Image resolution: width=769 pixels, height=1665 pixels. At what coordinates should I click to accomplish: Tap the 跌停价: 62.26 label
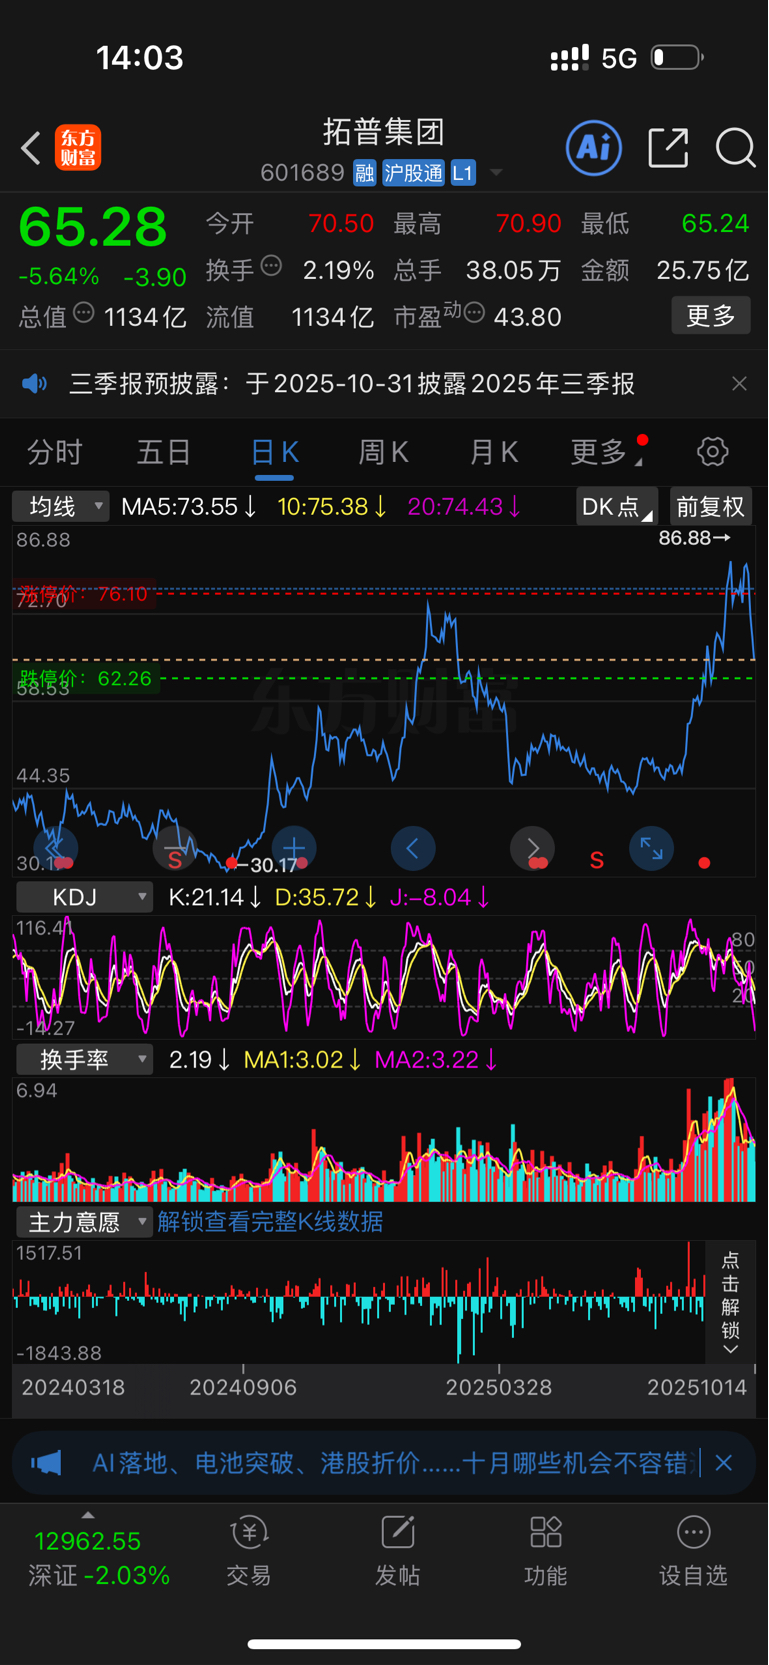[x=86, y=678]
